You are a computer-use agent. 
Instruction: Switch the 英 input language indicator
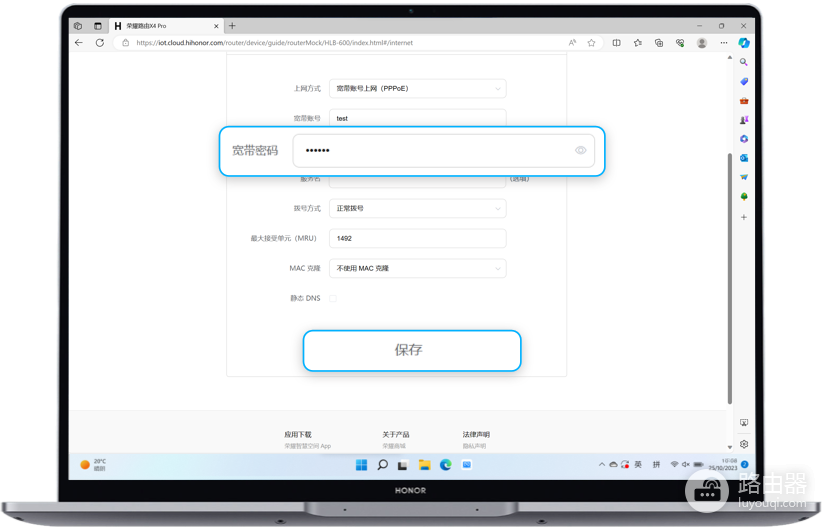(638, 465)
